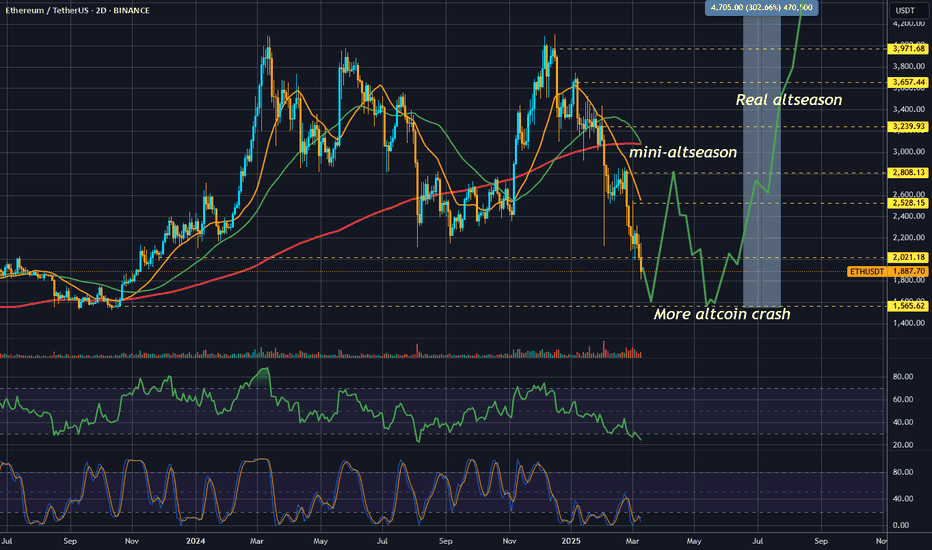Select the 4,705.00 (302.66%) measurement label
Screen dimensions: 932x550
(761, 8)
